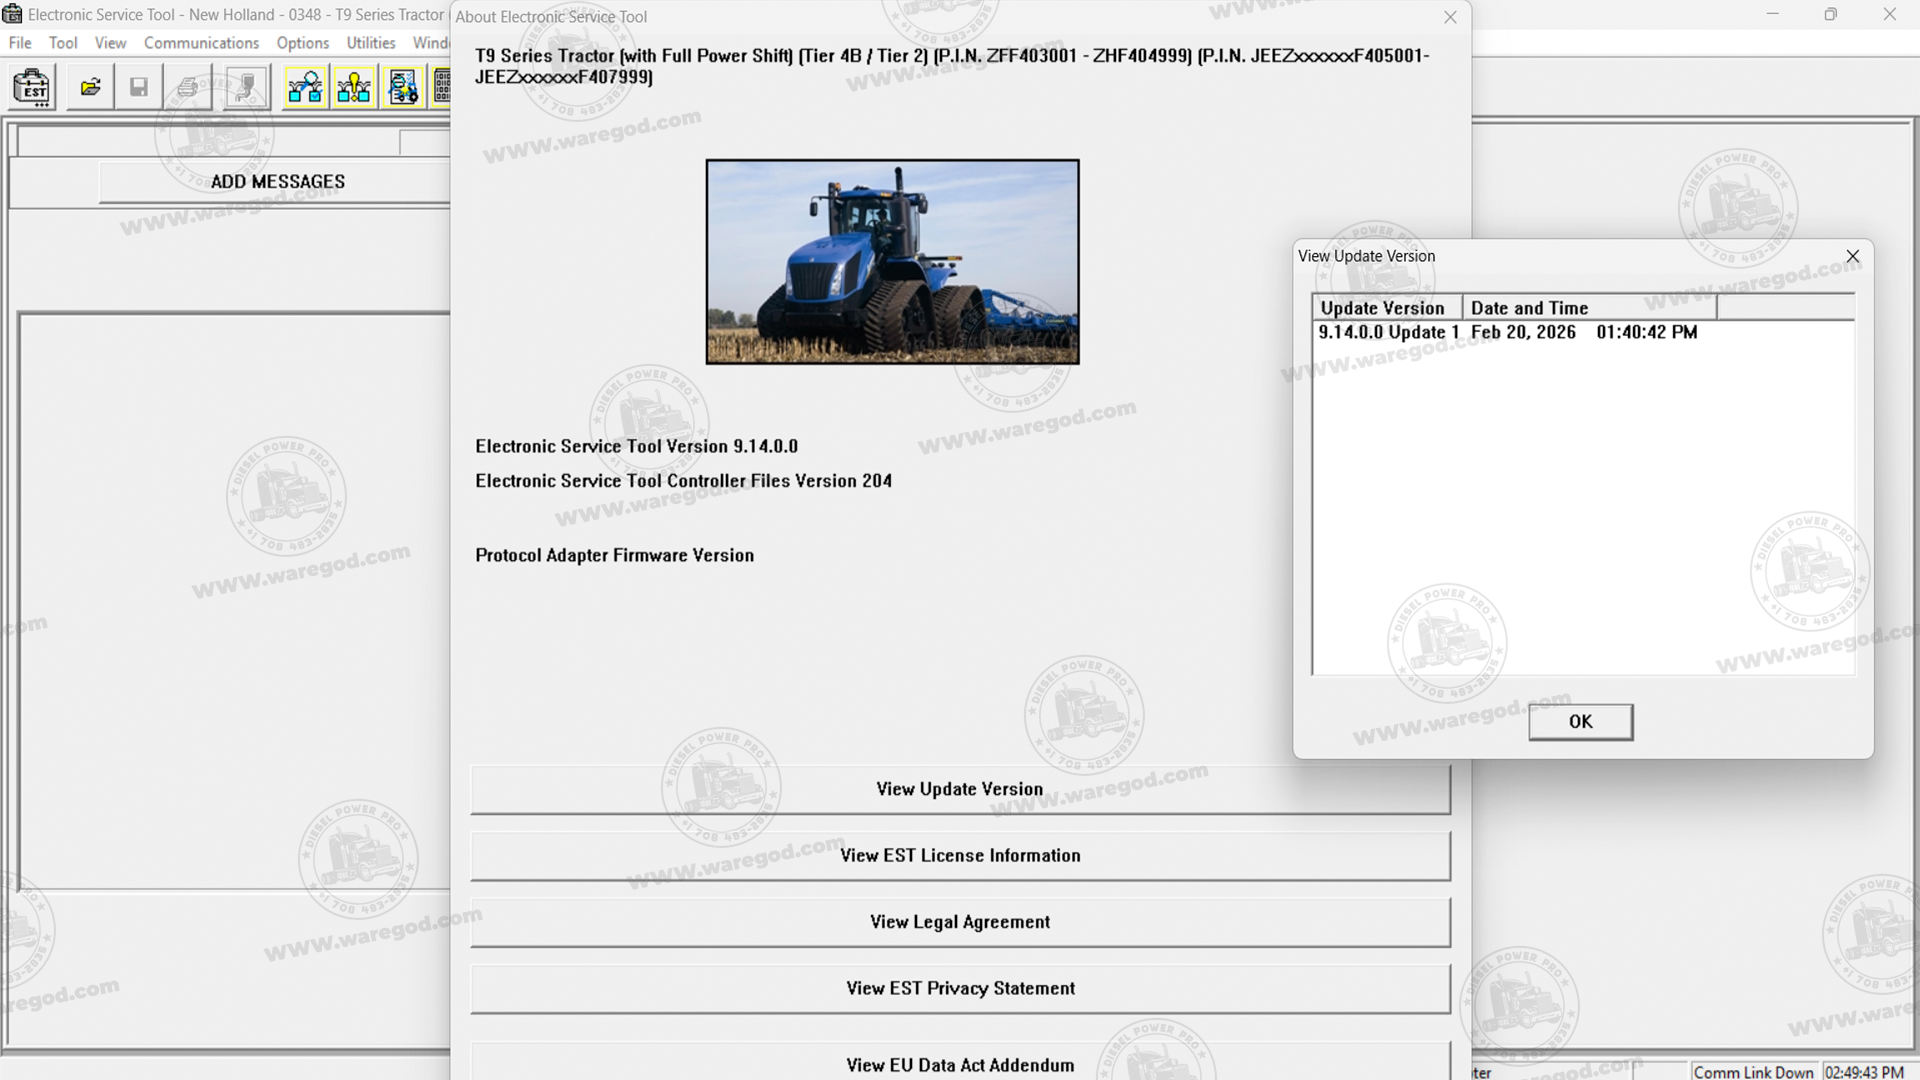Click the fault codes exclamation icon
The image size is (1920, 1080).
[x=354, y=88]
